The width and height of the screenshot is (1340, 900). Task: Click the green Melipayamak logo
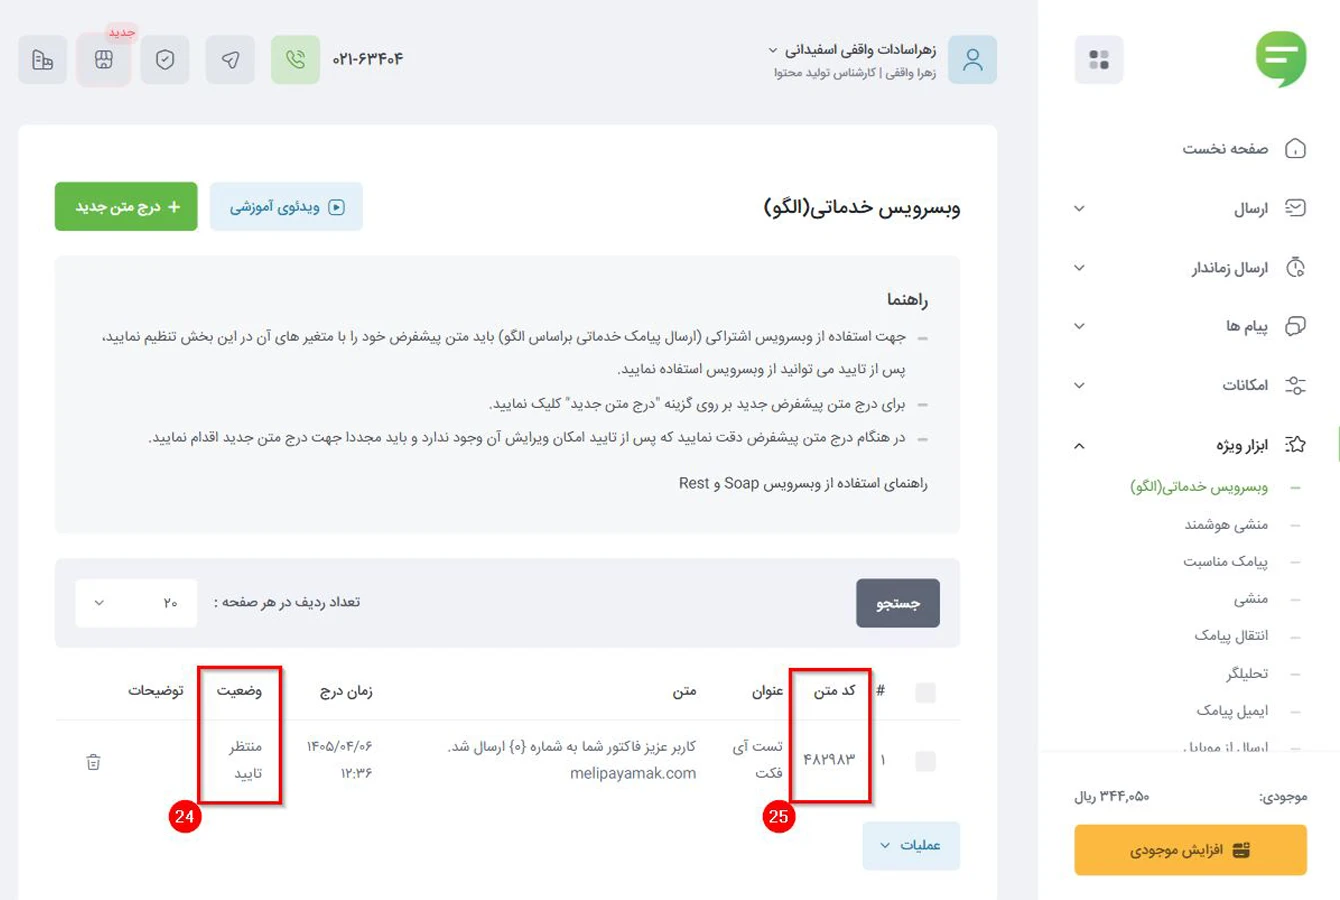[x=1281, y=59]
